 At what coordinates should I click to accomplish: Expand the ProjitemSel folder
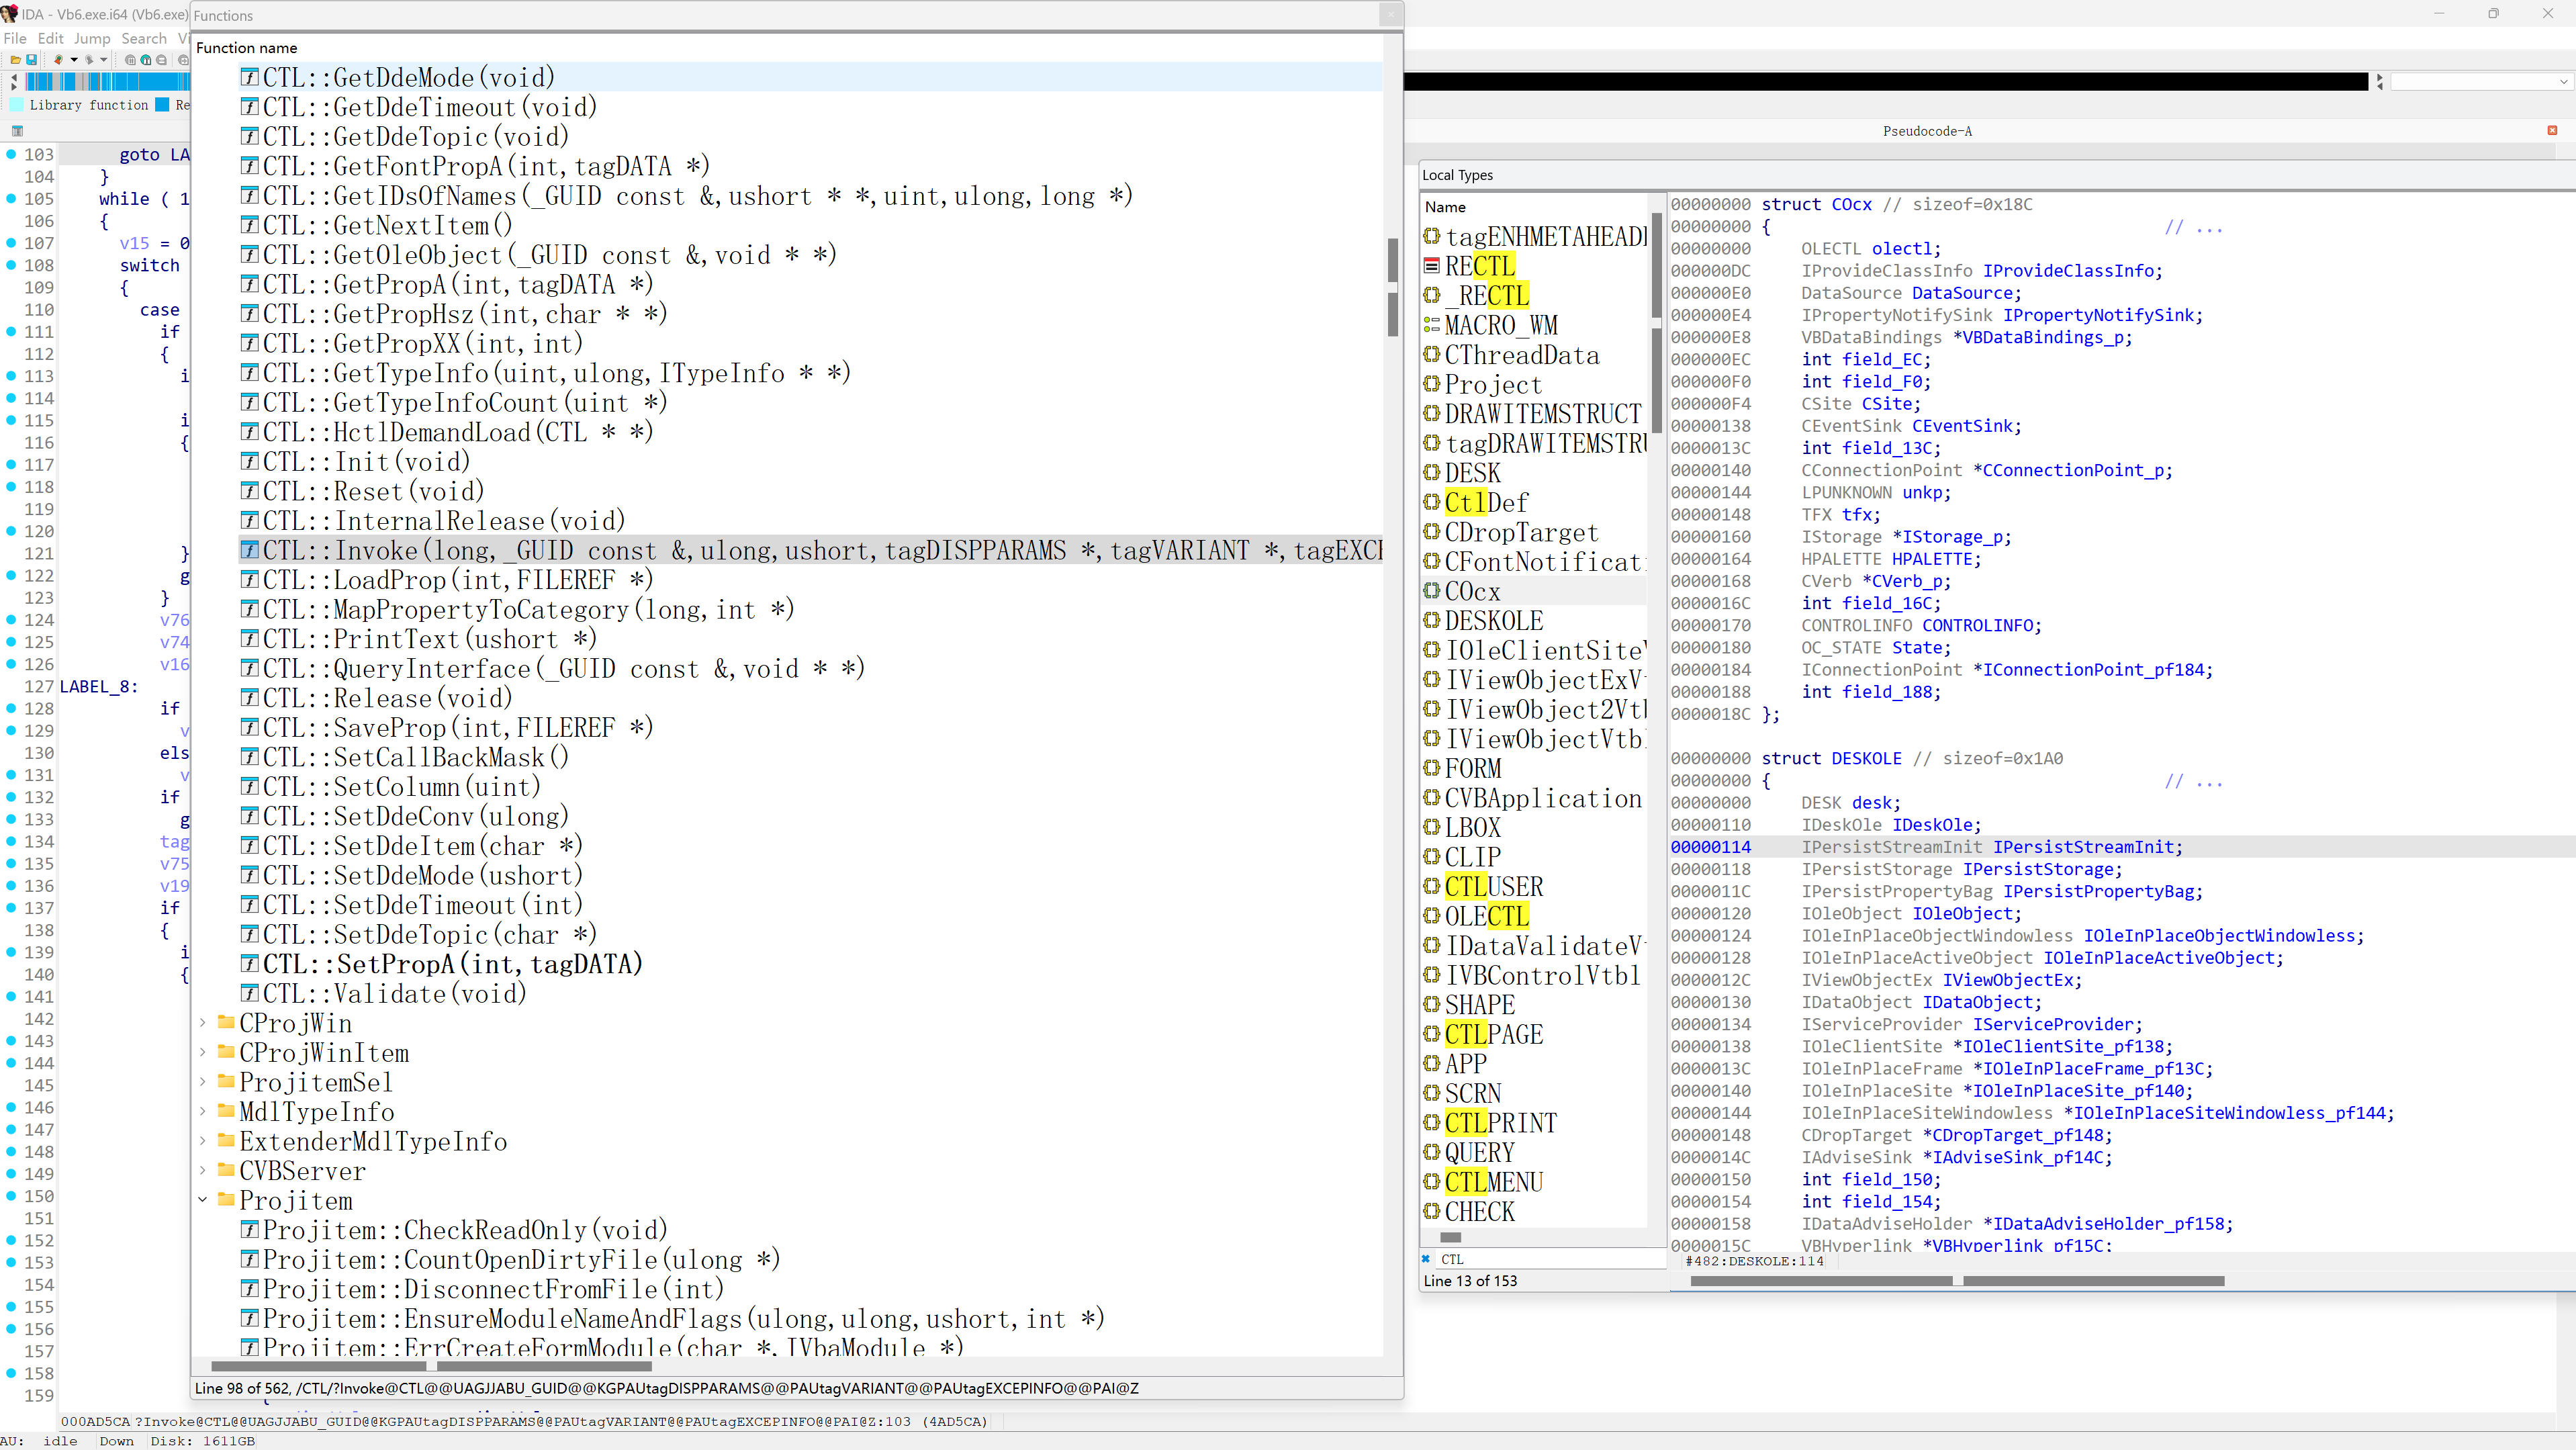click(203, 1082)
